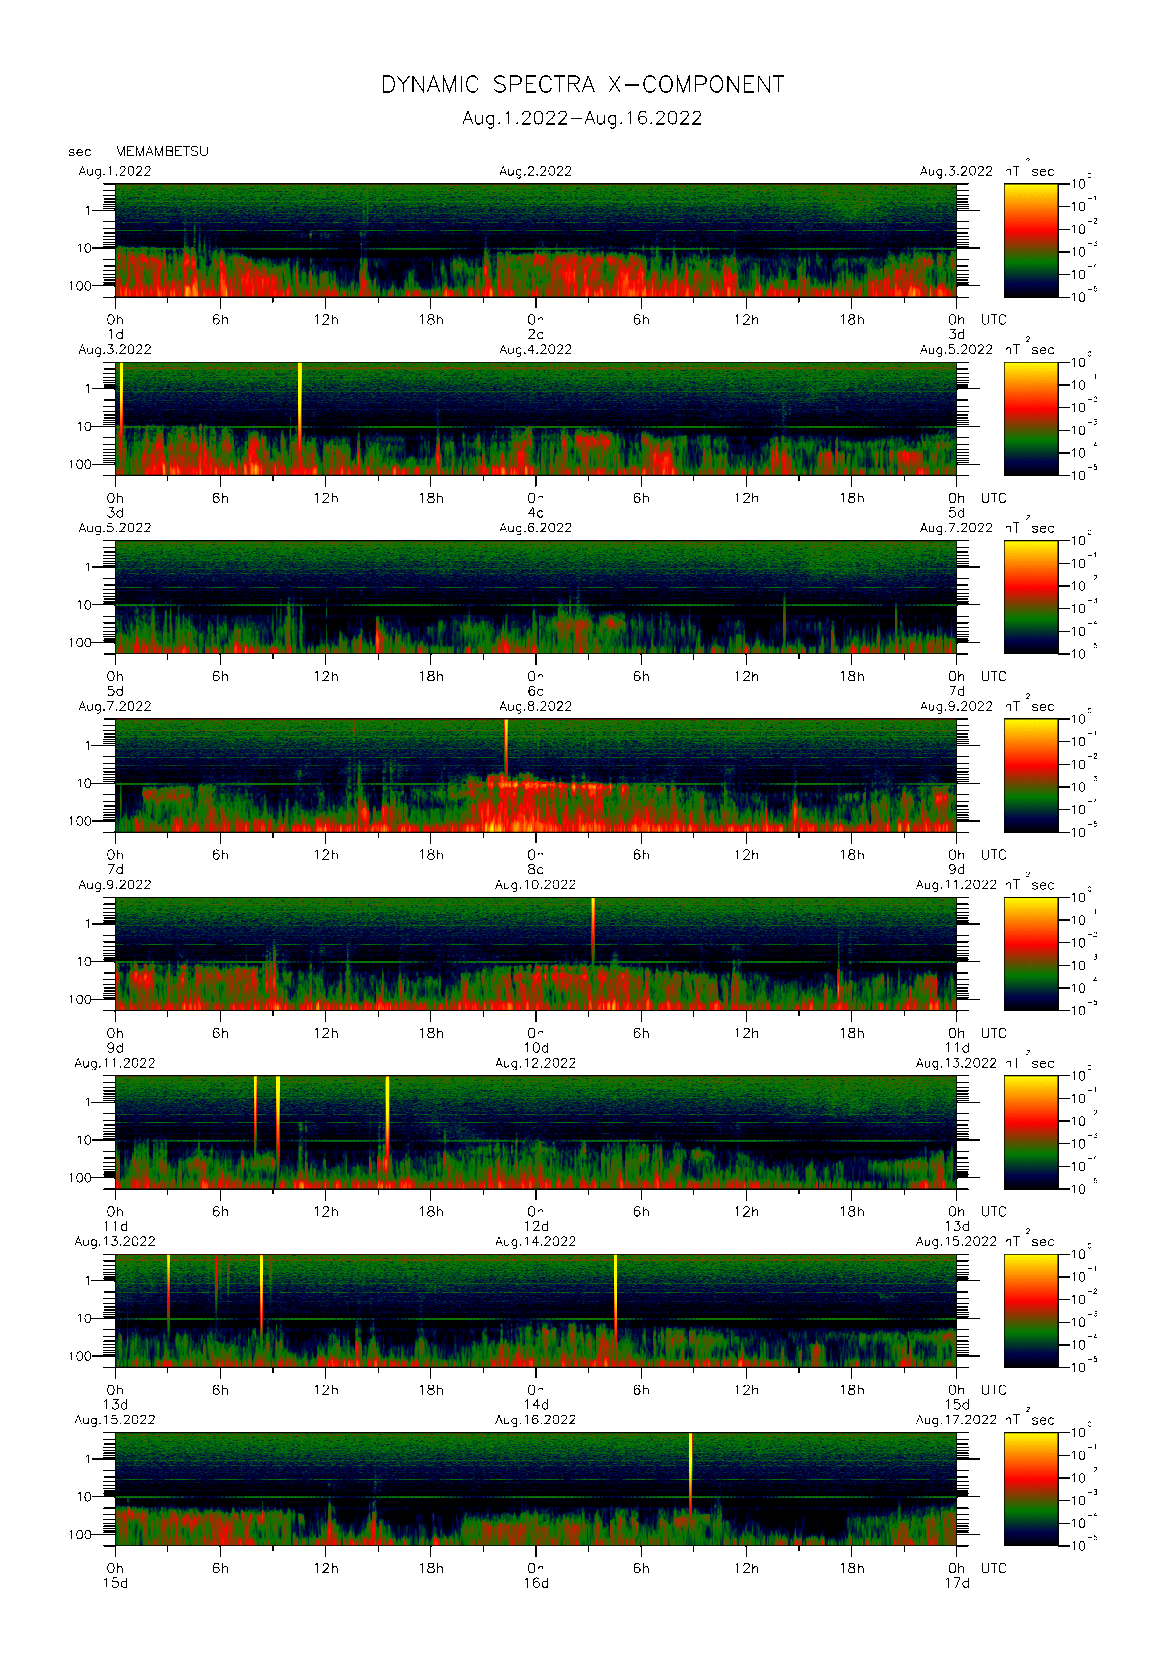Select the 1d day marker

coord(115,334)
